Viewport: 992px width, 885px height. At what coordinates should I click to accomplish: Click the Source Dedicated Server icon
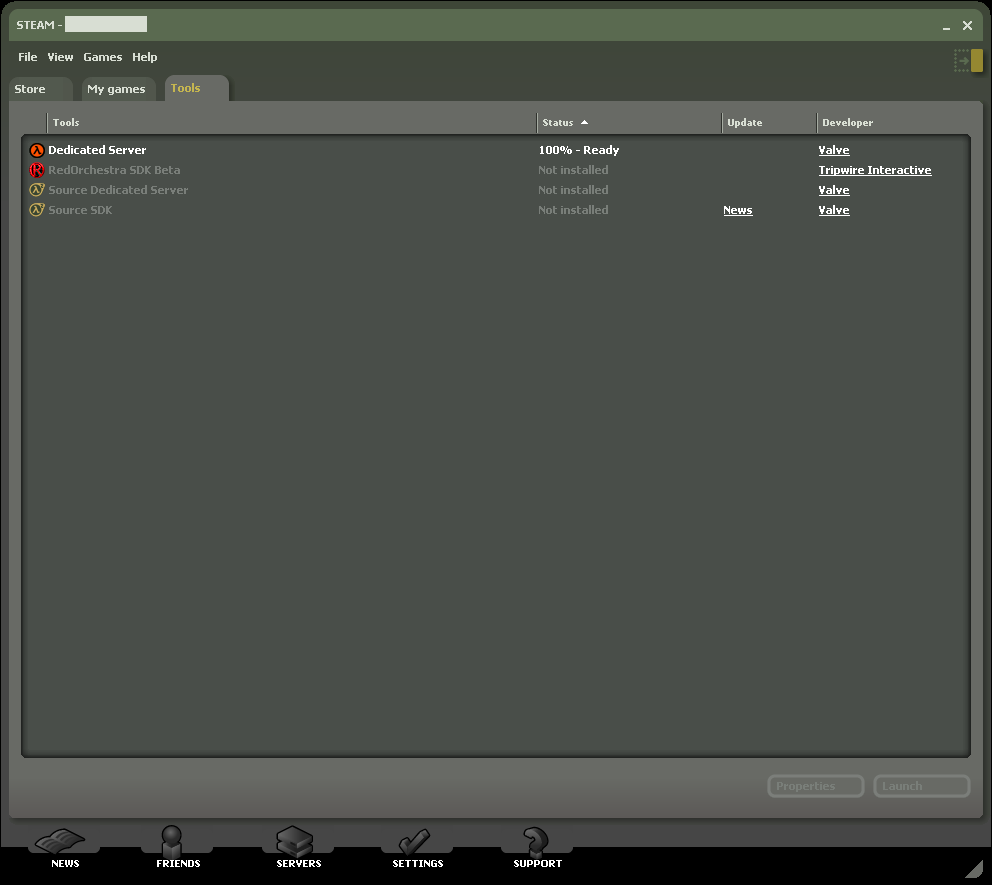(x=37, y=190)
